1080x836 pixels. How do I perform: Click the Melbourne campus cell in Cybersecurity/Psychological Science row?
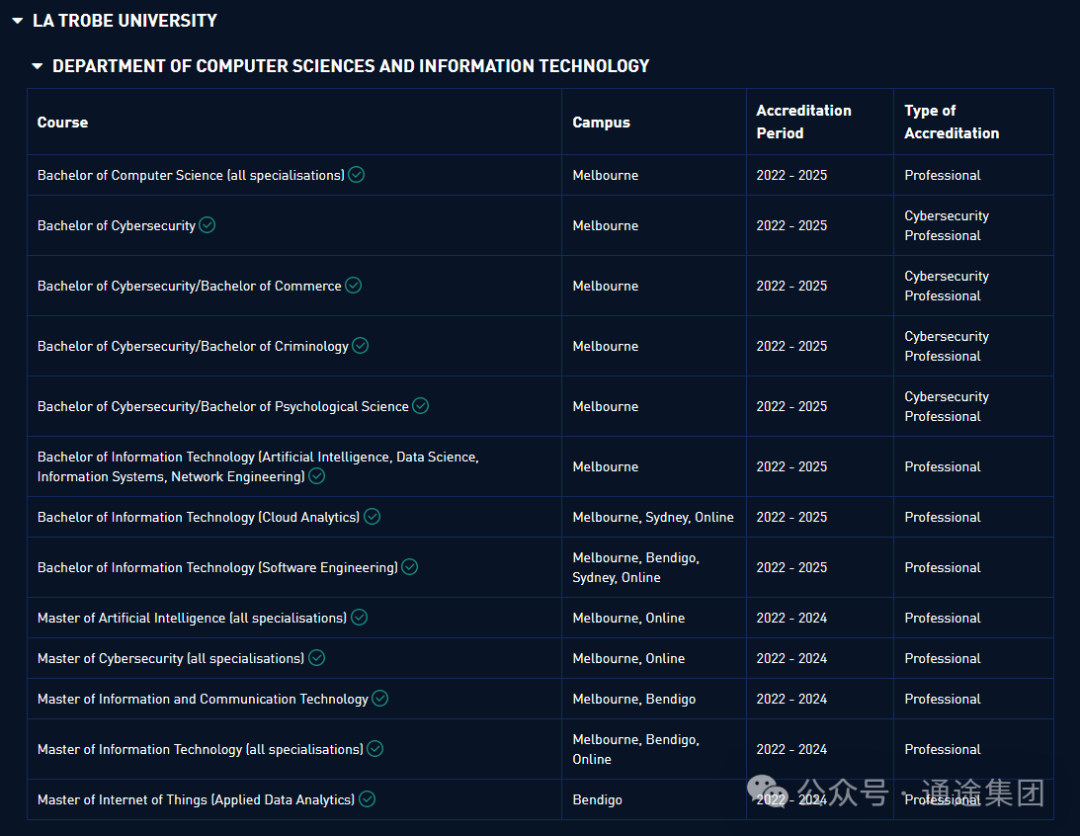pos(605,407)
